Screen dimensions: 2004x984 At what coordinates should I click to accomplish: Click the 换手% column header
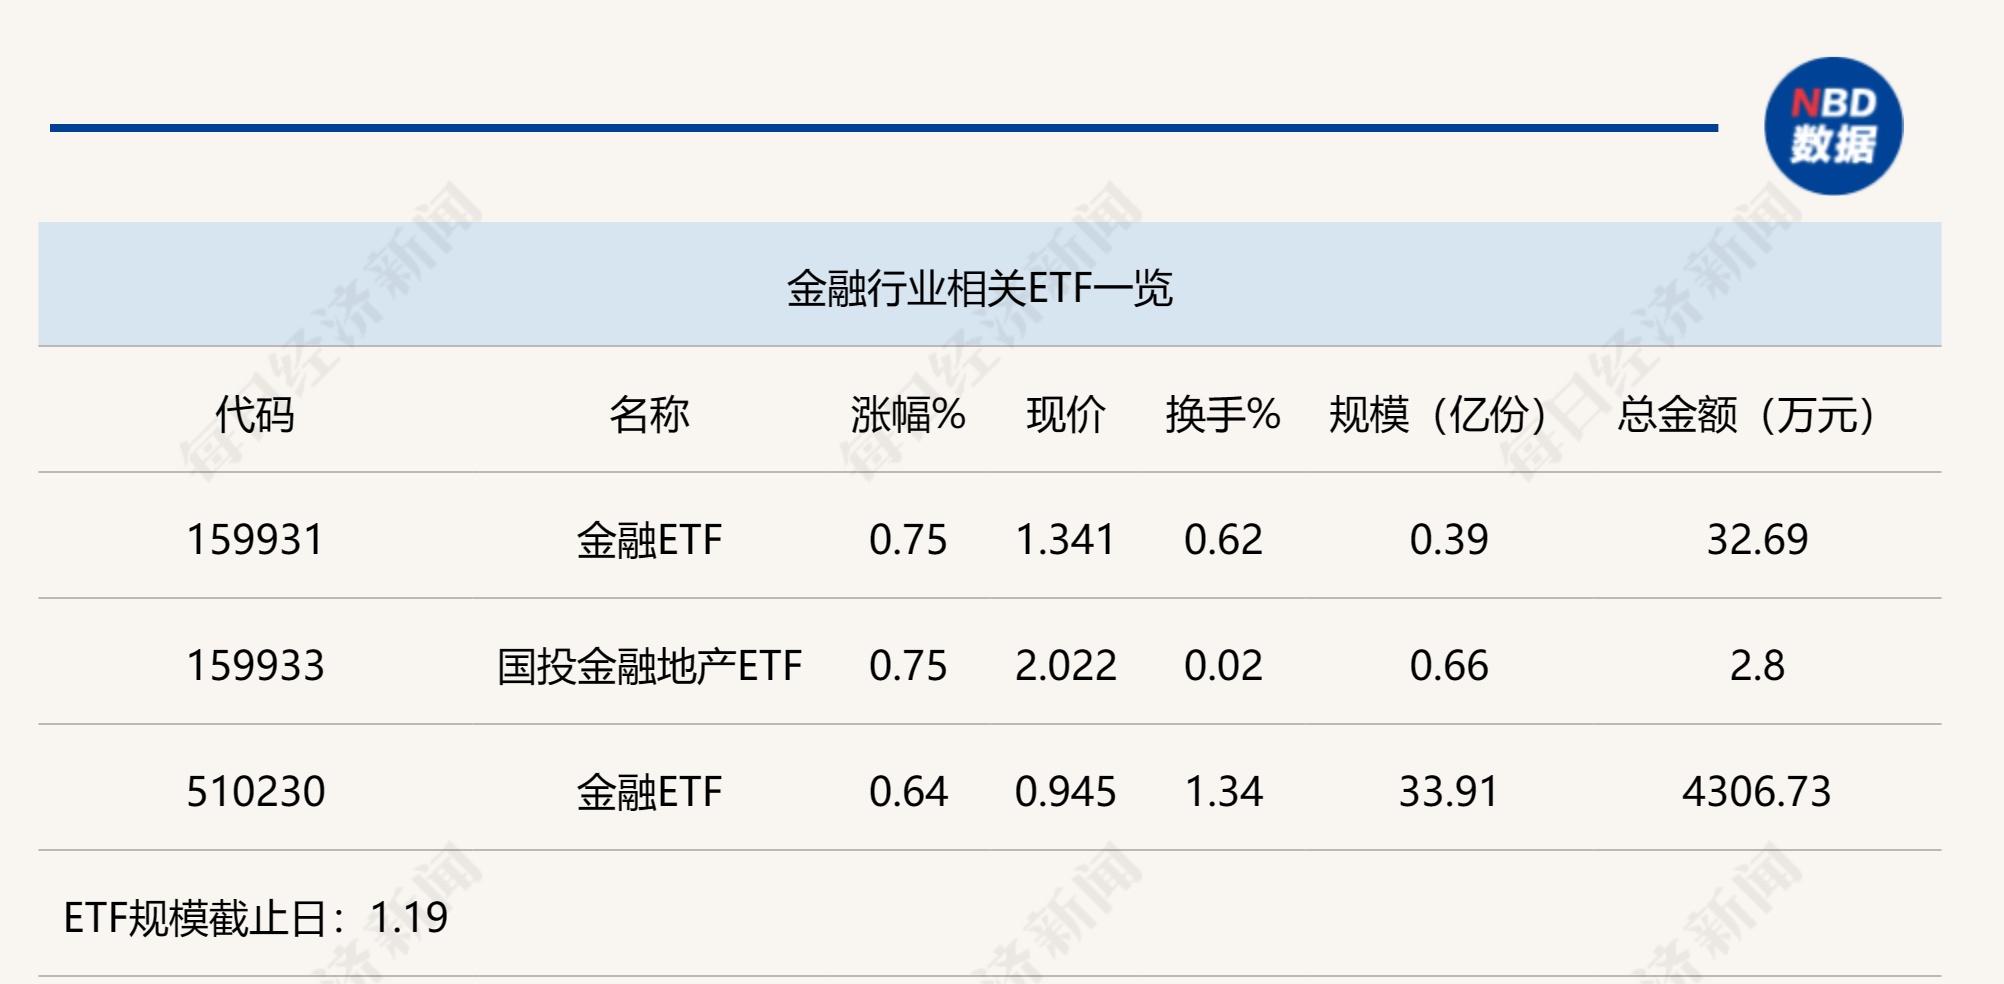point(1223,414)
